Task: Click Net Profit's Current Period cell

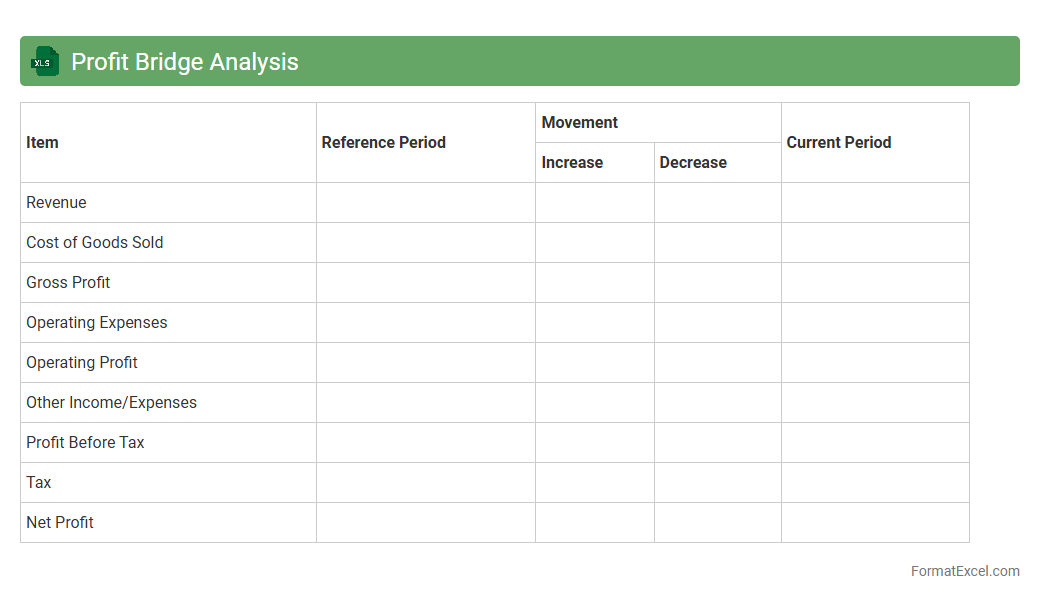Action: point(875,522)
